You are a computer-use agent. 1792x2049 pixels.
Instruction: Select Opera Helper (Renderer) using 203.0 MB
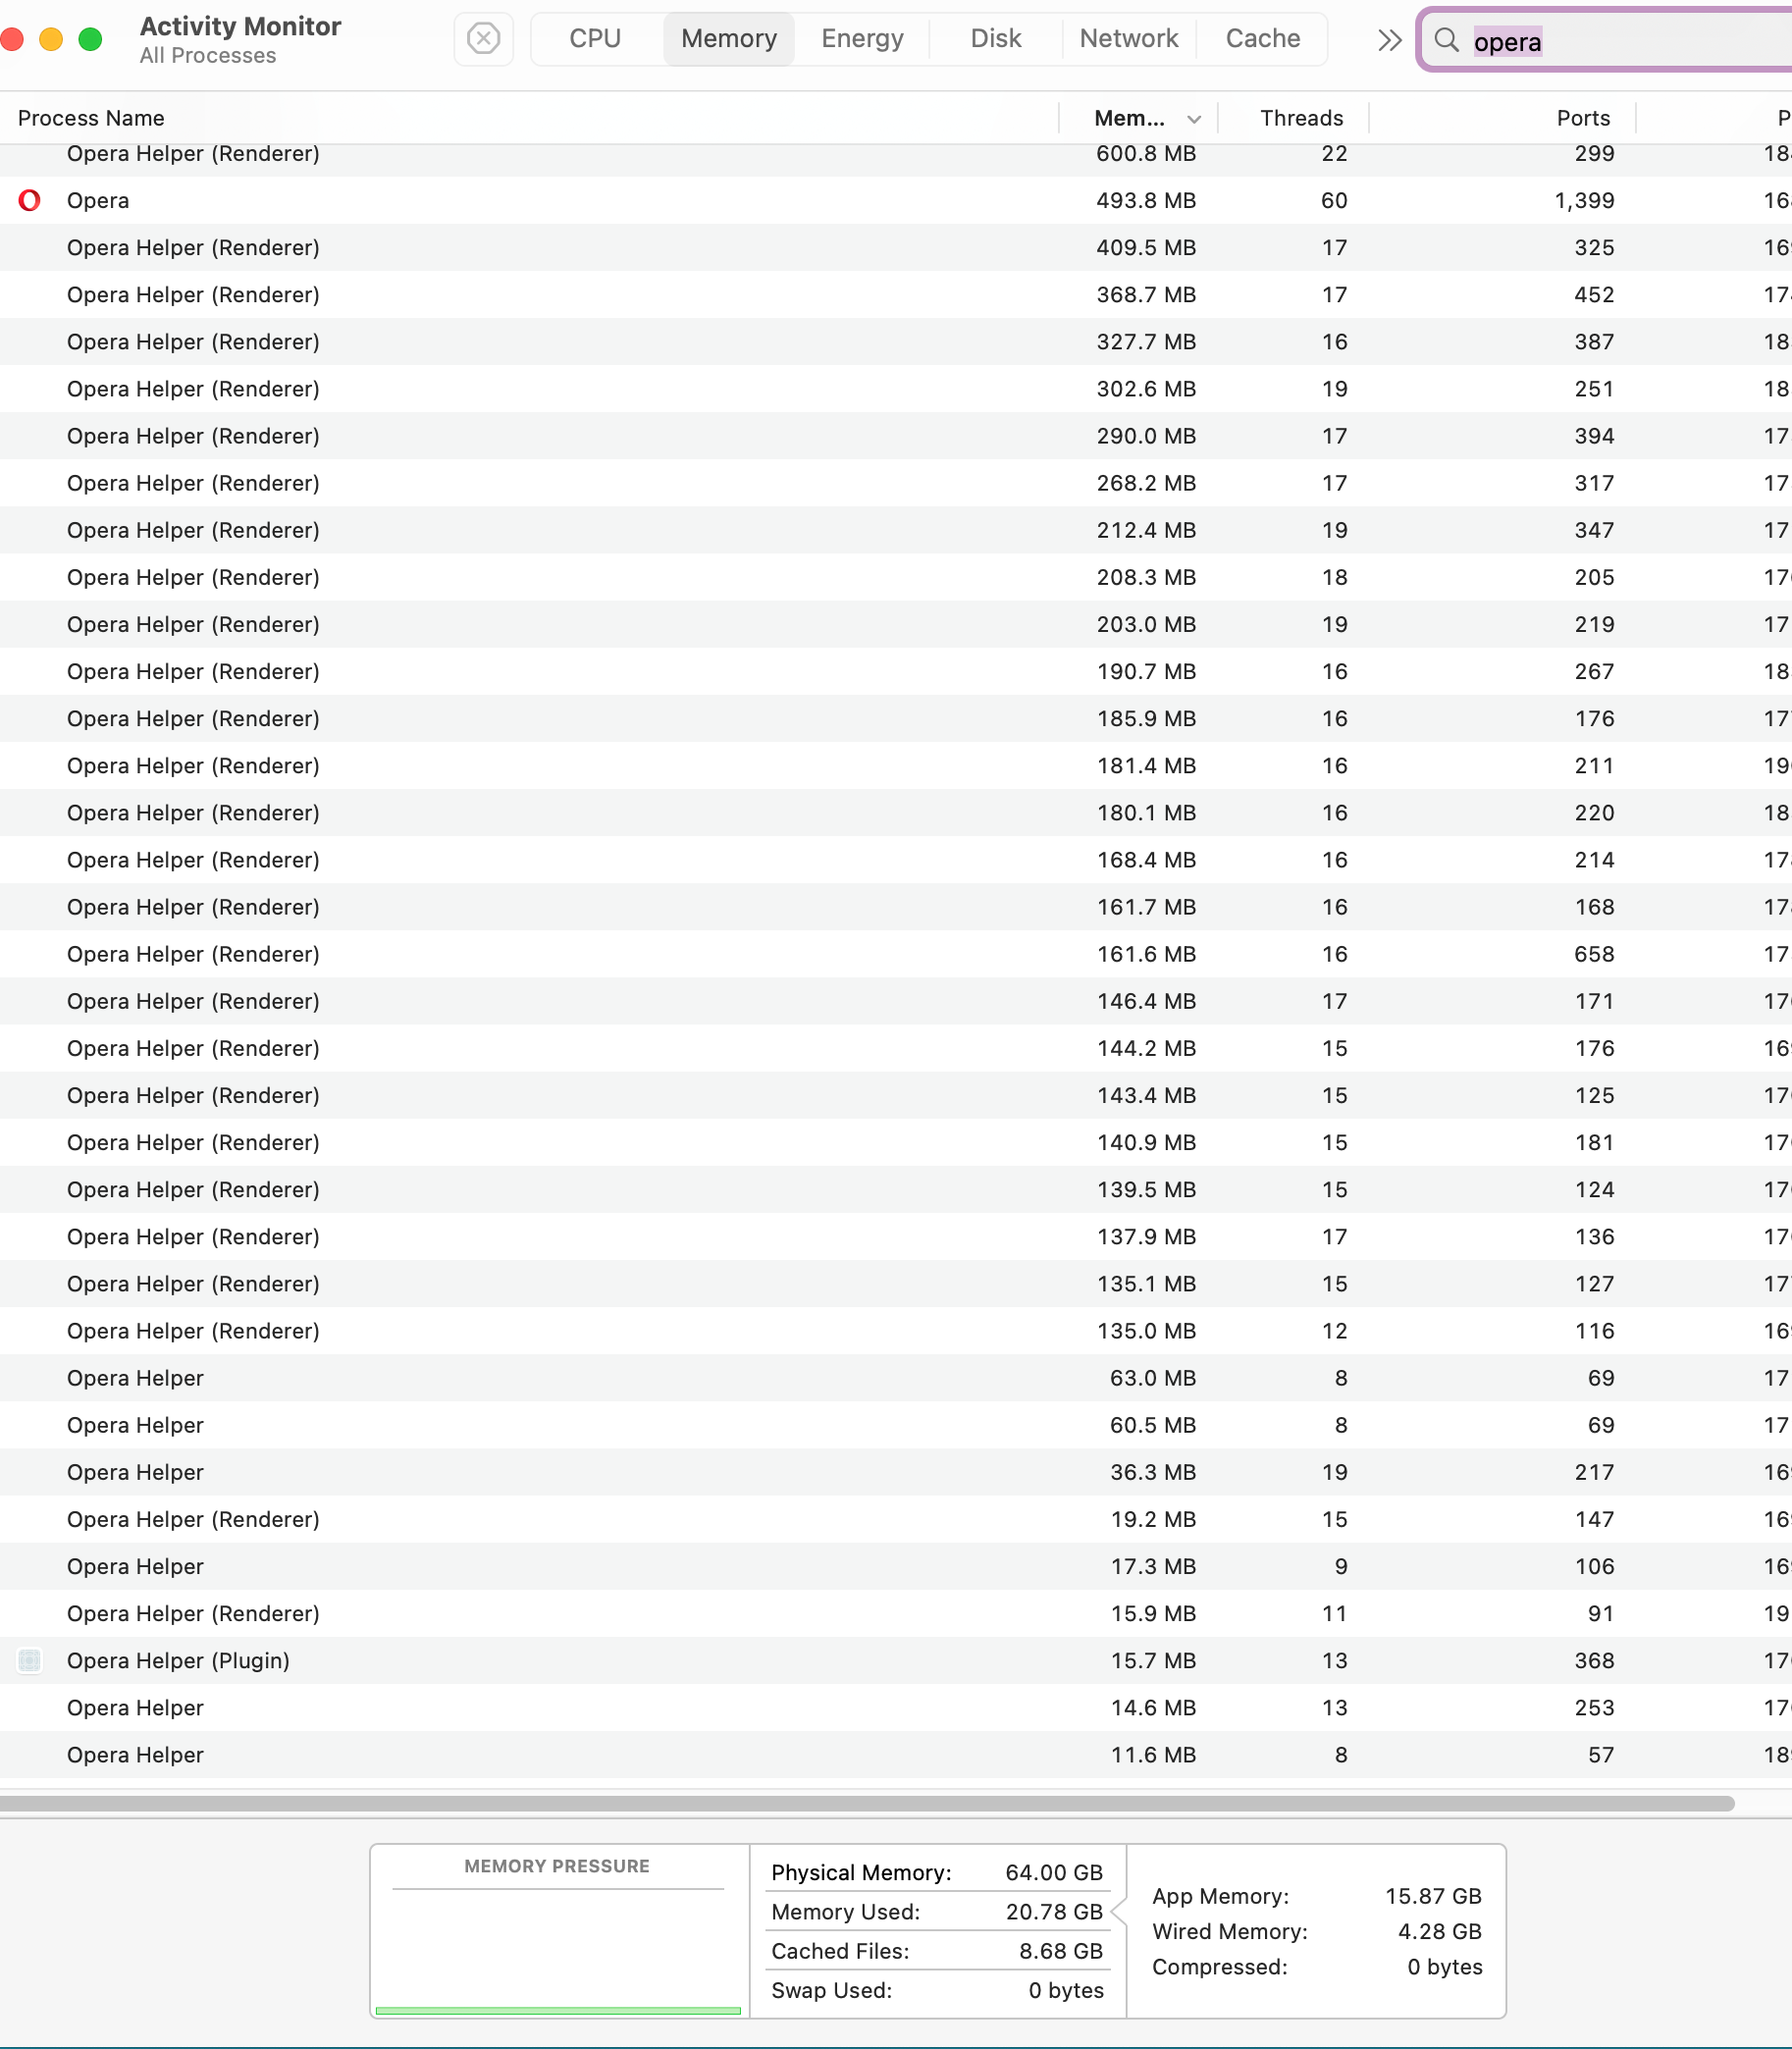click(896, 624)
